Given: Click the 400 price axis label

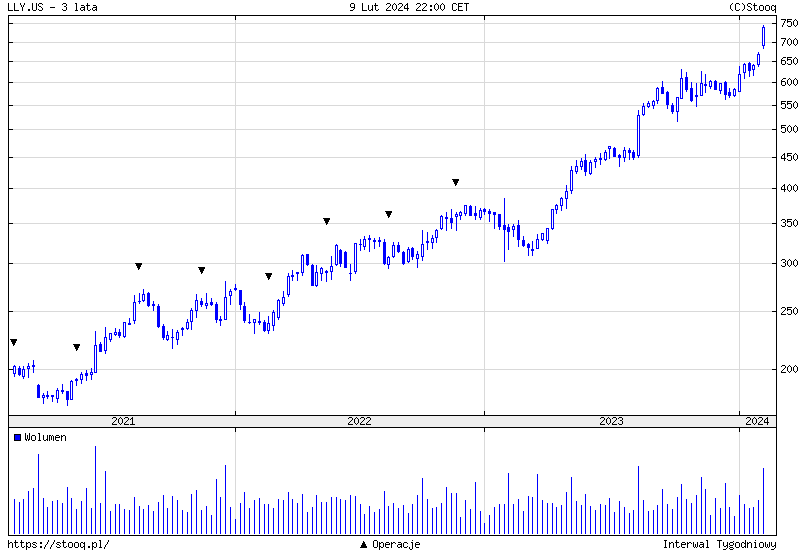Looking at the screenshot, I should [789, 188].
